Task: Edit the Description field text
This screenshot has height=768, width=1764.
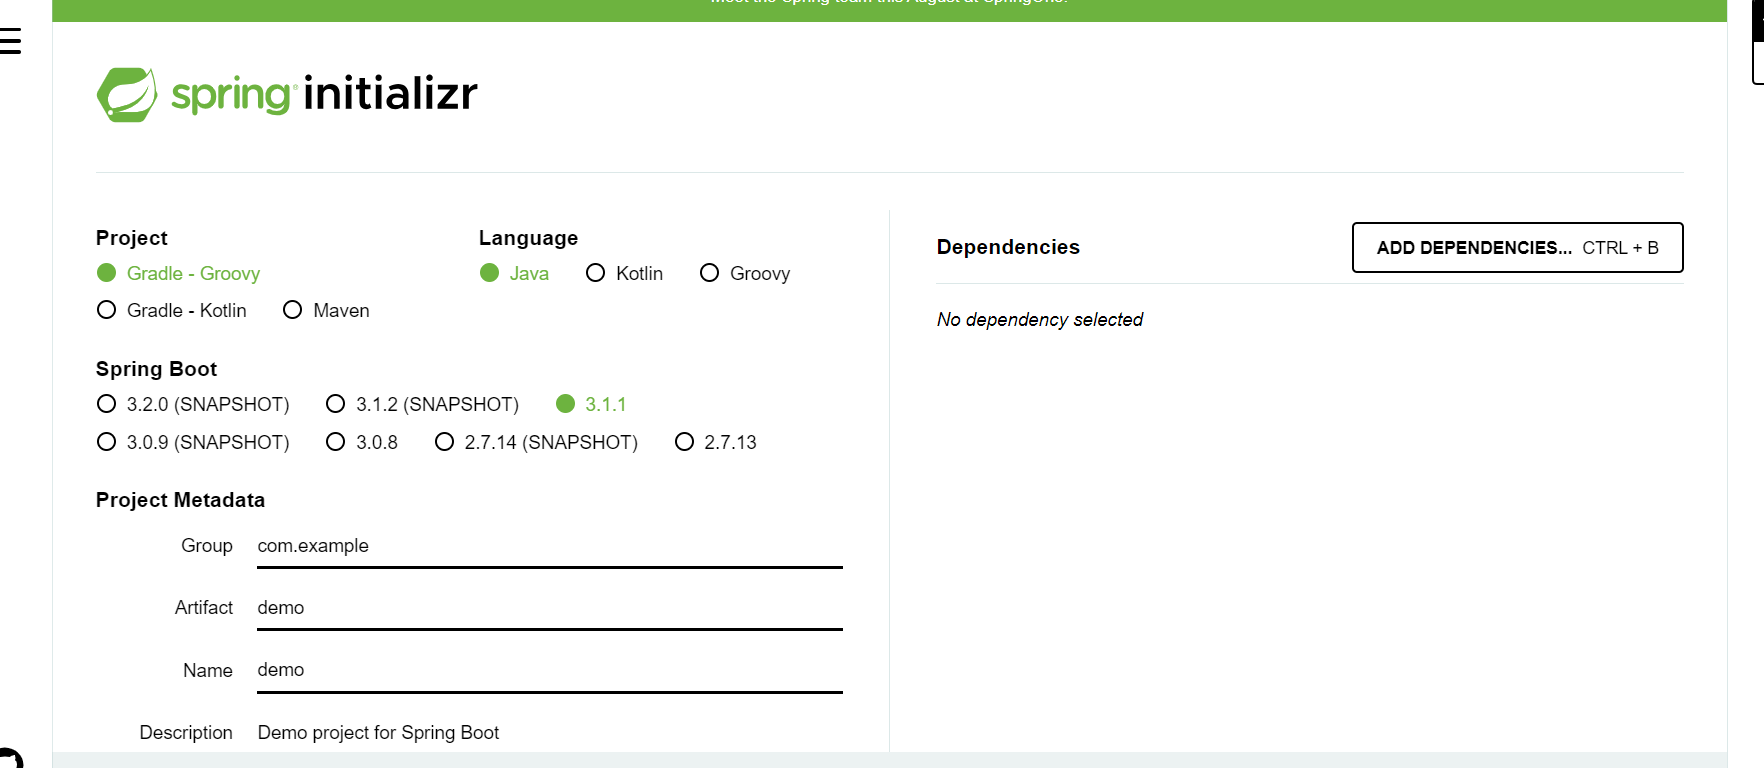Action: [550, 733]
